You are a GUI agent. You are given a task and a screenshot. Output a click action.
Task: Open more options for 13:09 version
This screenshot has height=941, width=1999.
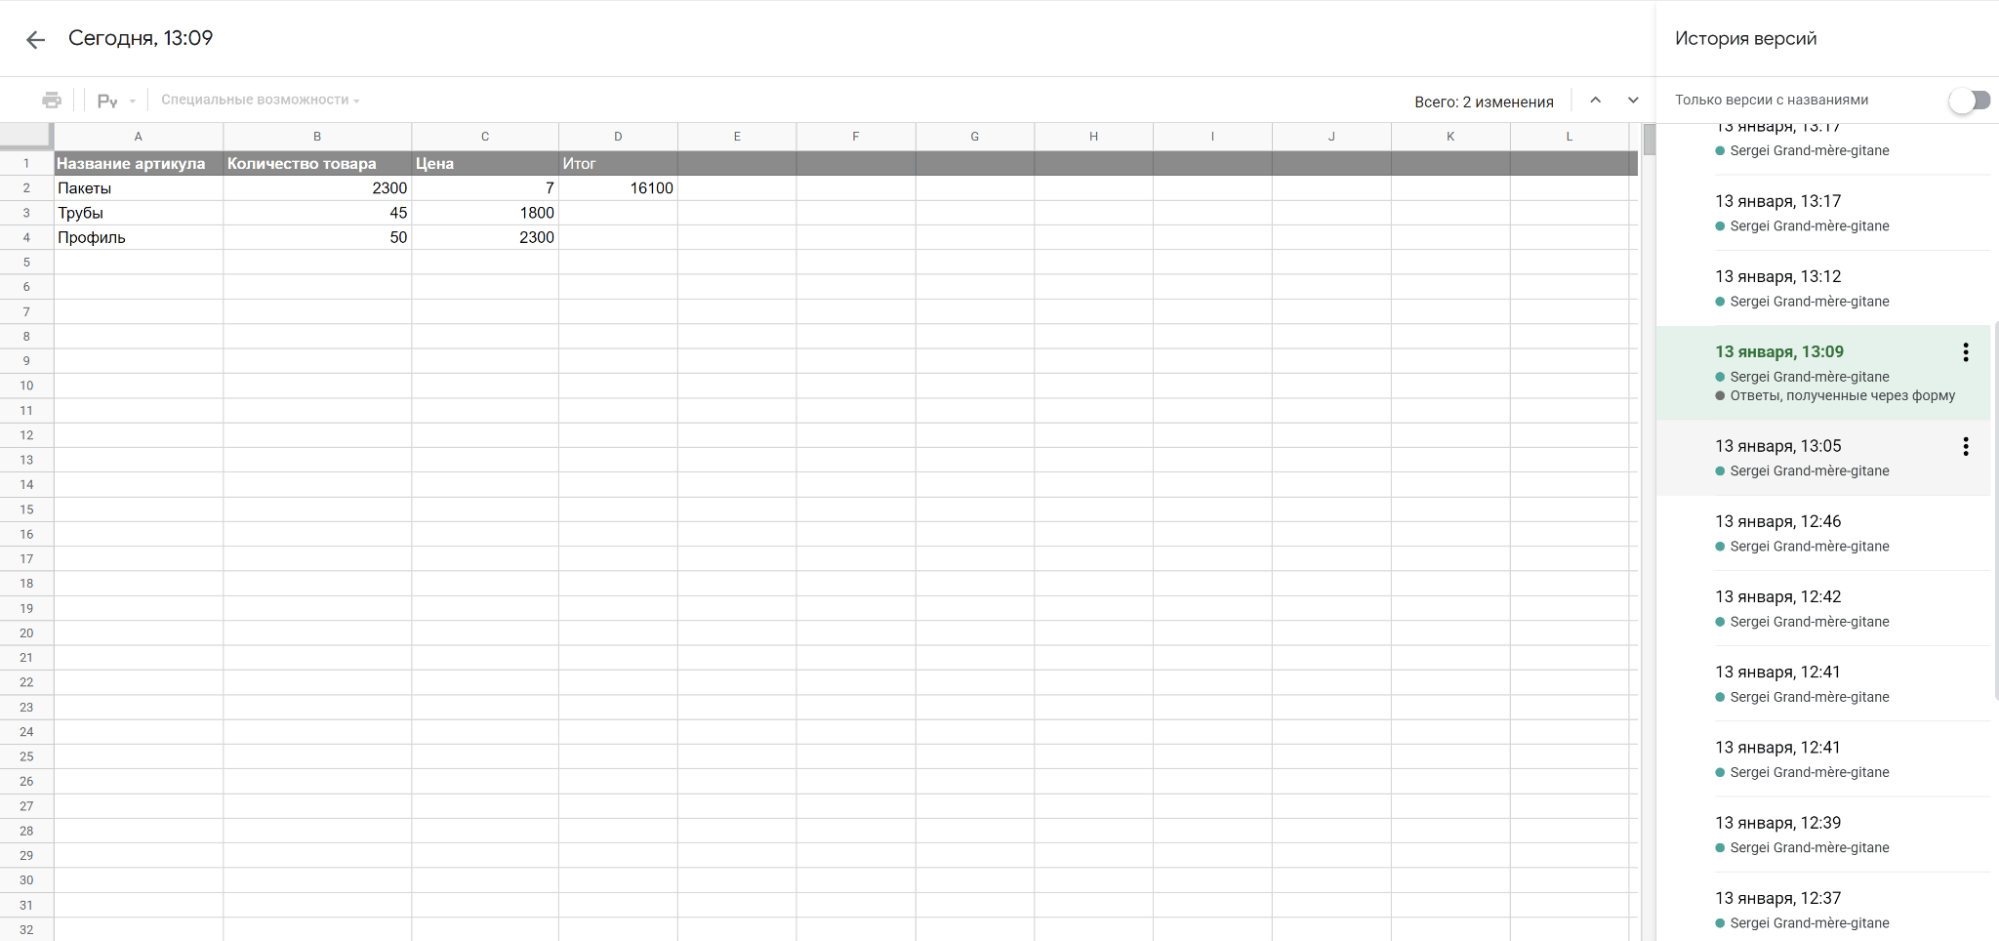point(1965,352)
